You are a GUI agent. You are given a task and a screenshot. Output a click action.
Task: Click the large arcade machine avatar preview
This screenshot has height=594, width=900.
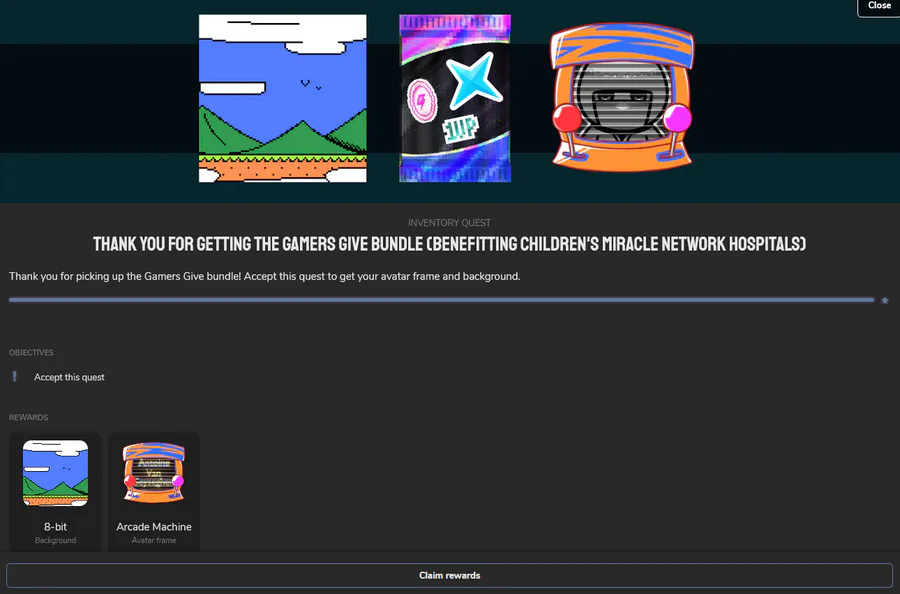coord(622,97)
